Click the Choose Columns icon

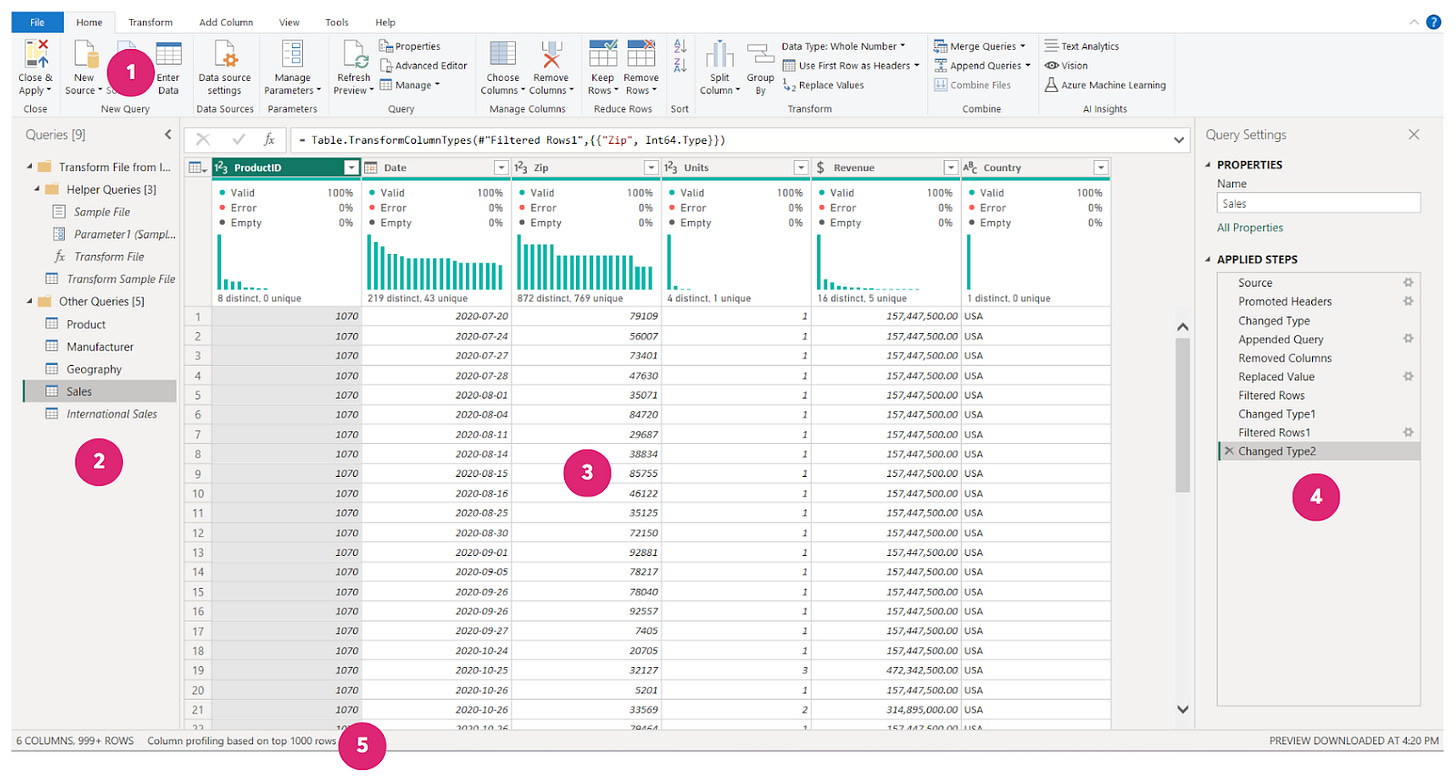[502, 55]
